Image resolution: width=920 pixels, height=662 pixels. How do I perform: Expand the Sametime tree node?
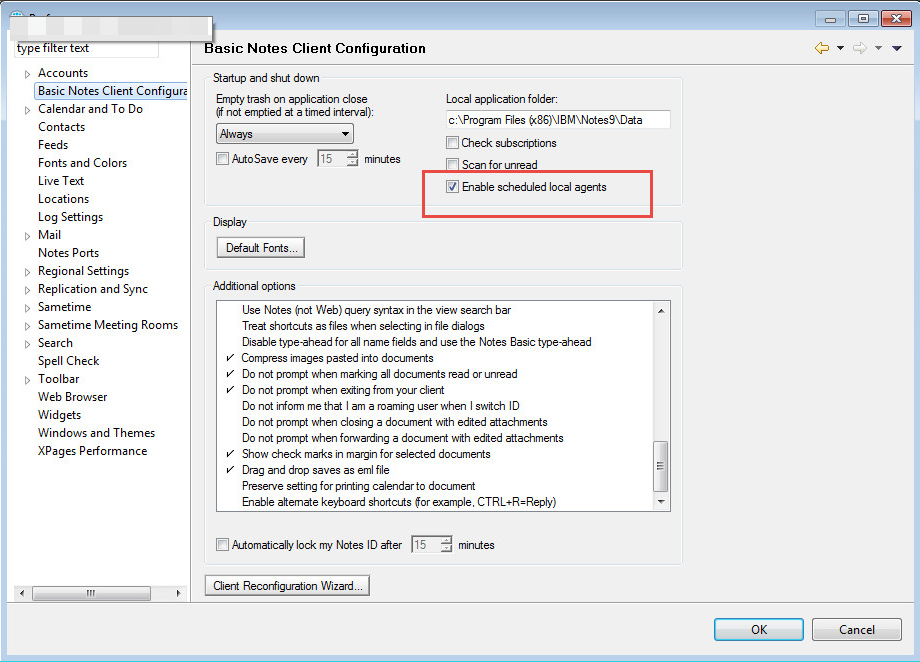tap(27, 308)
